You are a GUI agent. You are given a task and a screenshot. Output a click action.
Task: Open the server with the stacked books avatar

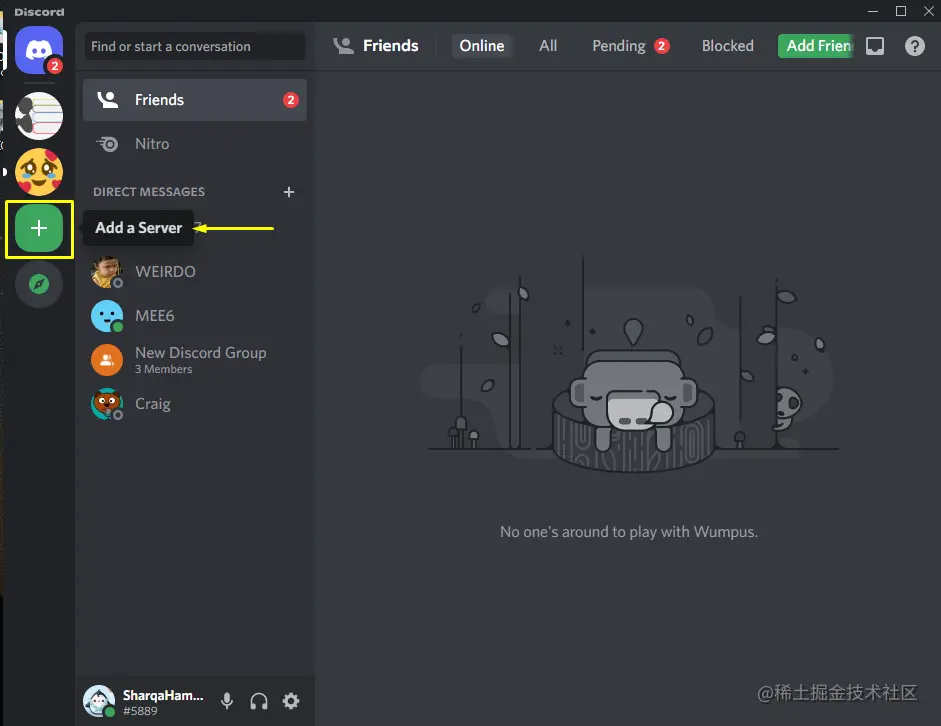pos(39,116)
